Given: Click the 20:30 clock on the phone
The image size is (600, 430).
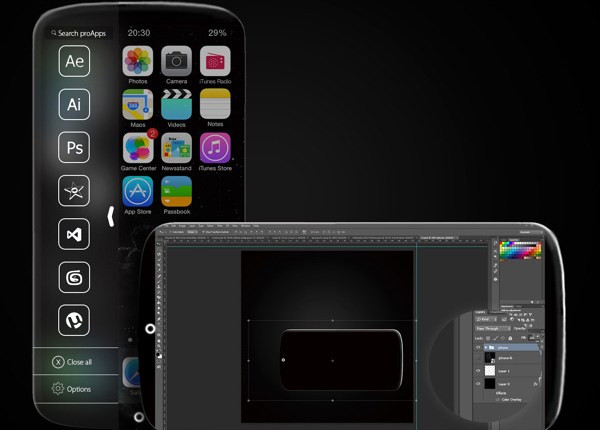Looking at the screenshot, I should [x=139, y=33].
